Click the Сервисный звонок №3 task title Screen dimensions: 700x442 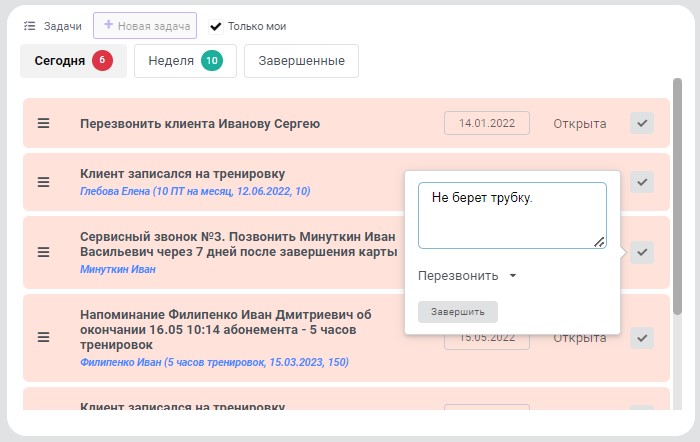[x=238, y=244]
